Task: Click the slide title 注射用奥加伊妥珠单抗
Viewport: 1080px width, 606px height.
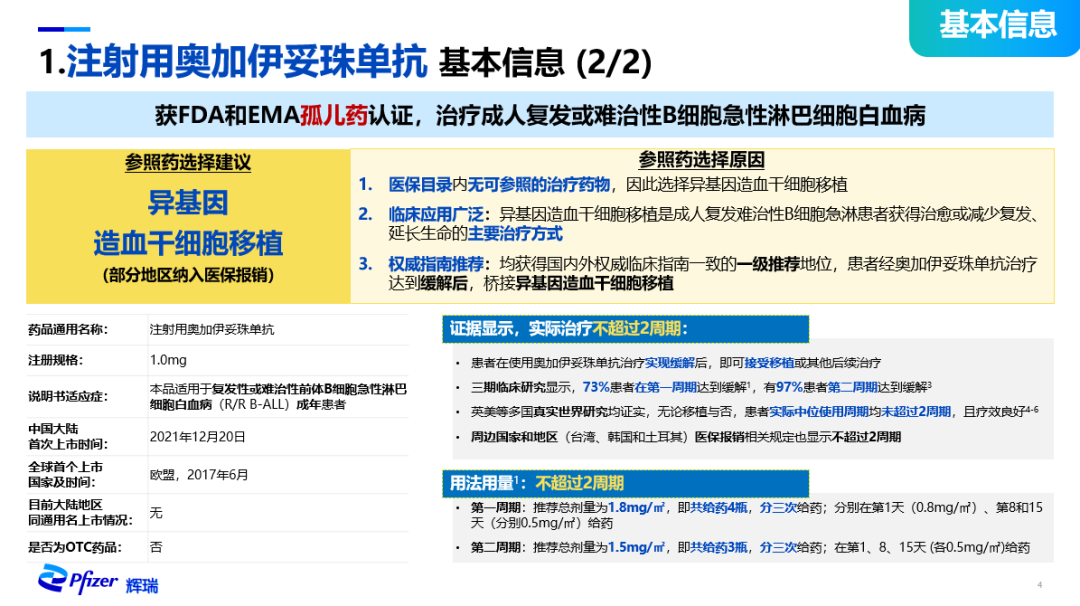Action: click(x=247, y=62)
